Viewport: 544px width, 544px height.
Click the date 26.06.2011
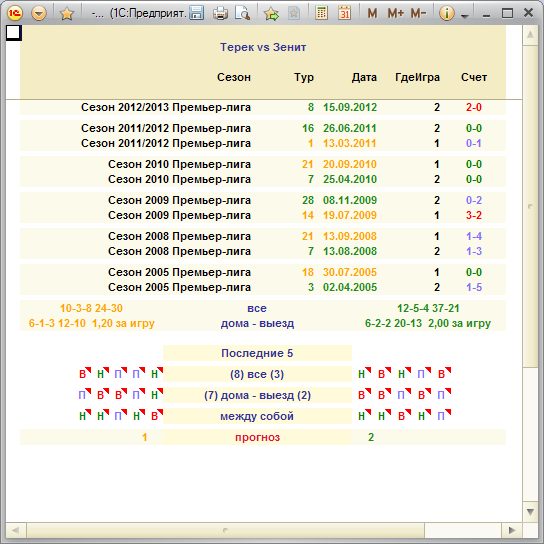coord(350,128)
